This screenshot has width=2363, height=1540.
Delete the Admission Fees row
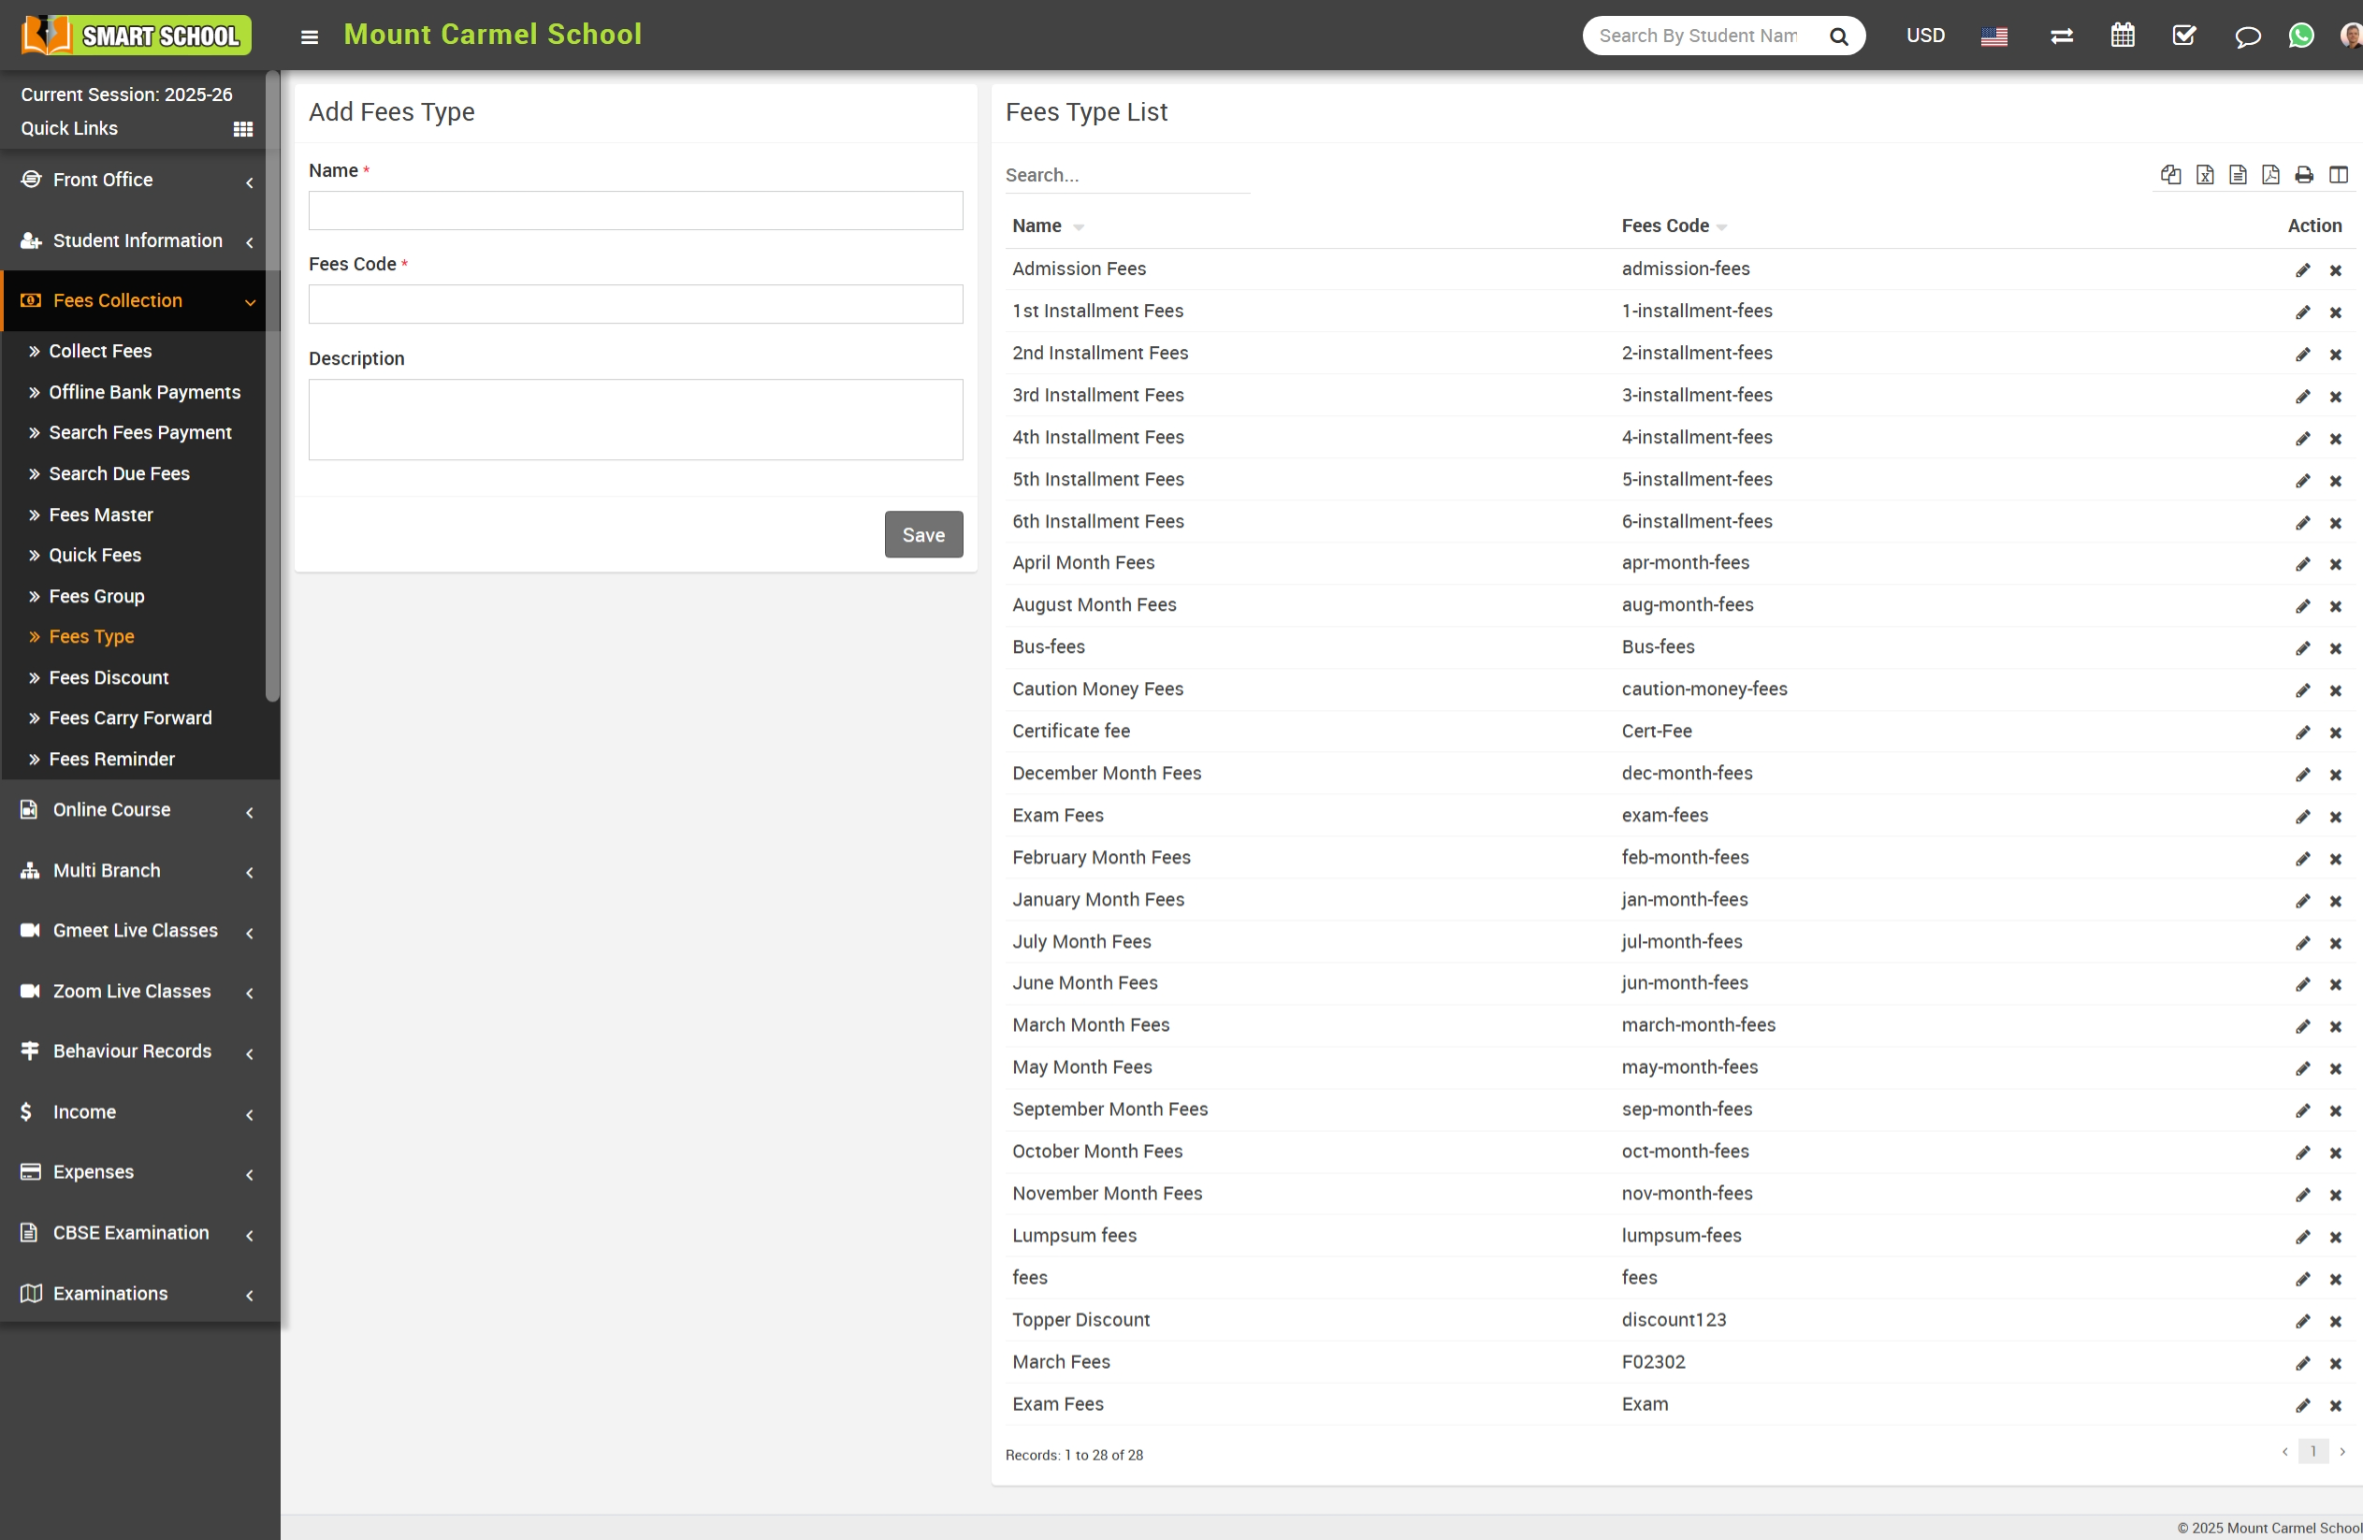pyautogui.click(x=2335, y=270)
